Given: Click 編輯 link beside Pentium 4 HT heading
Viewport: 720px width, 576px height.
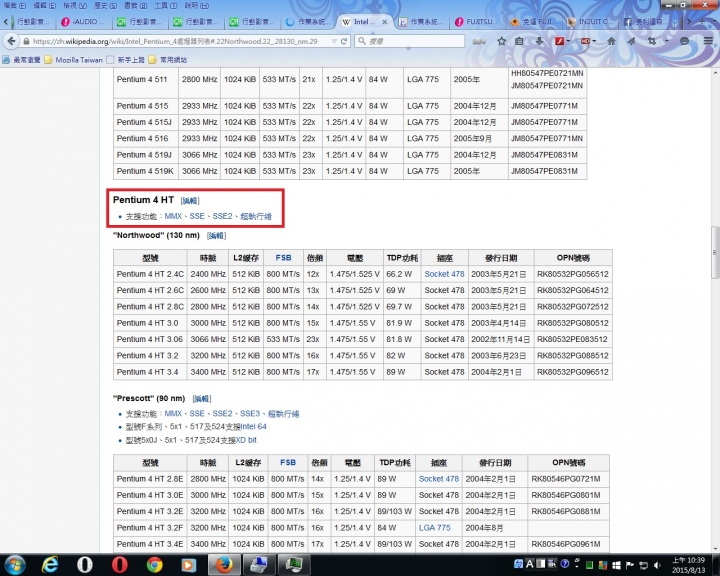Looking at the screenshot, I should tap(190, 200).
